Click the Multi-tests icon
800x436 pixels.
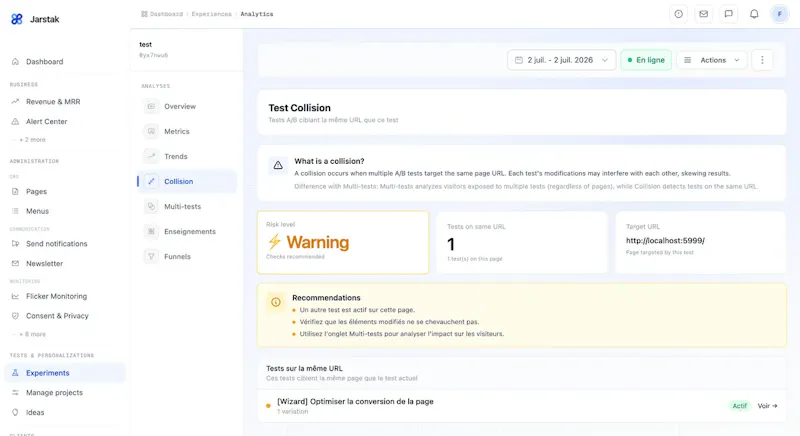(x=151, y=206)
